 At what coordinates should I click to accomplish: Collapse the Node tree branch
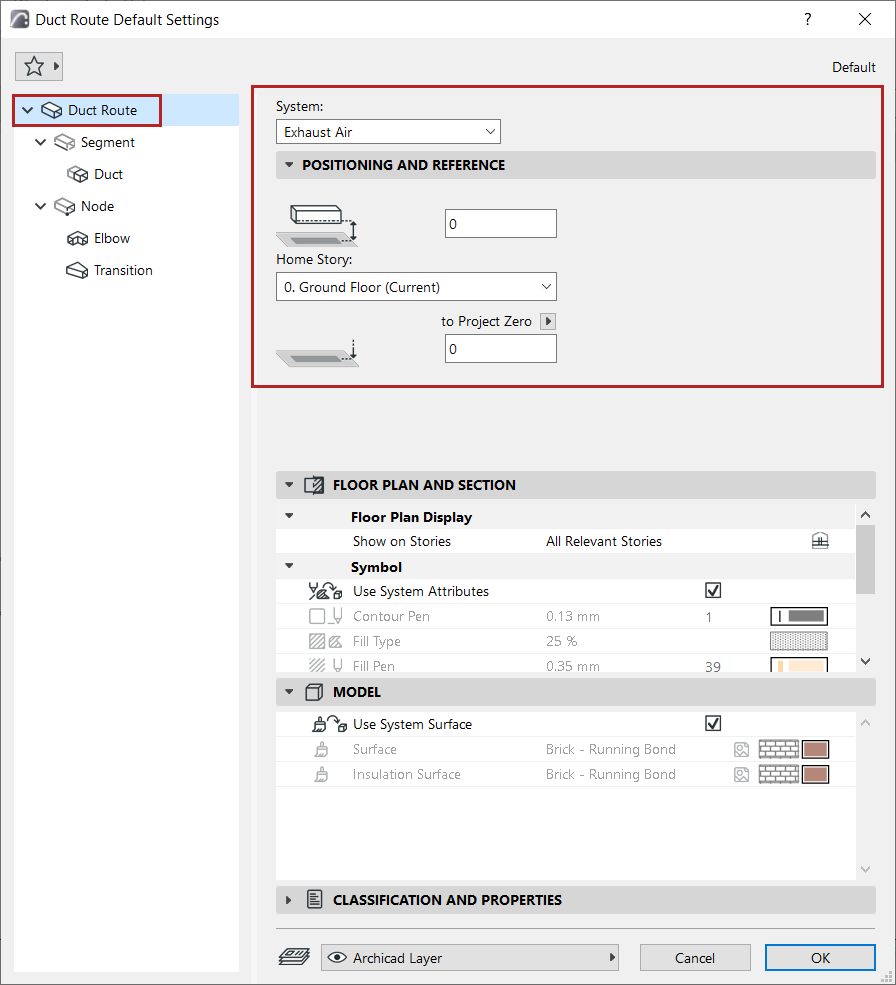[x=40, y=206]
